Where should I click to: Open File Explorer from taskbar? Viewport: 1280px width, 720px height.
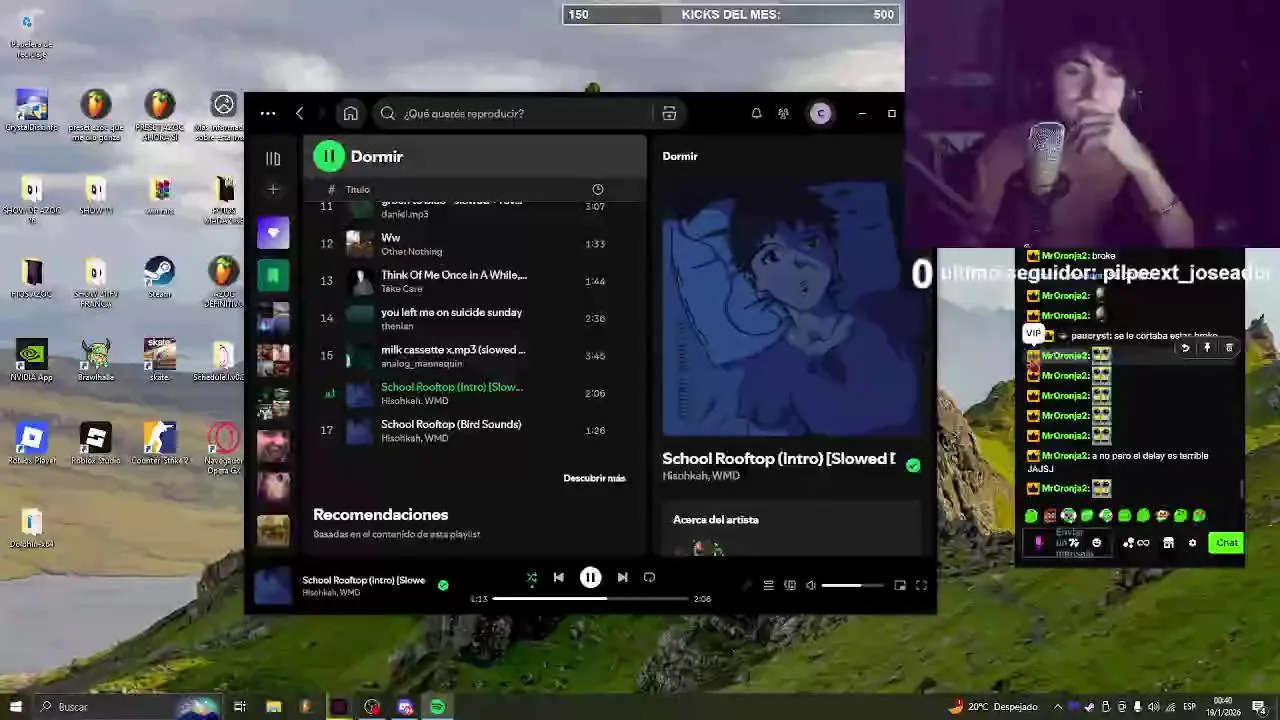tap(273, 707)
